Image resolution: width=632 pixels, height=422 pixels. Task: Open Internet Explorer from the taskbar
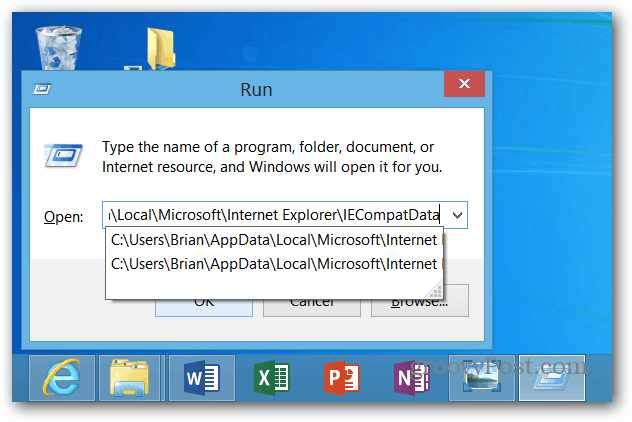click(x=62, y=378)
